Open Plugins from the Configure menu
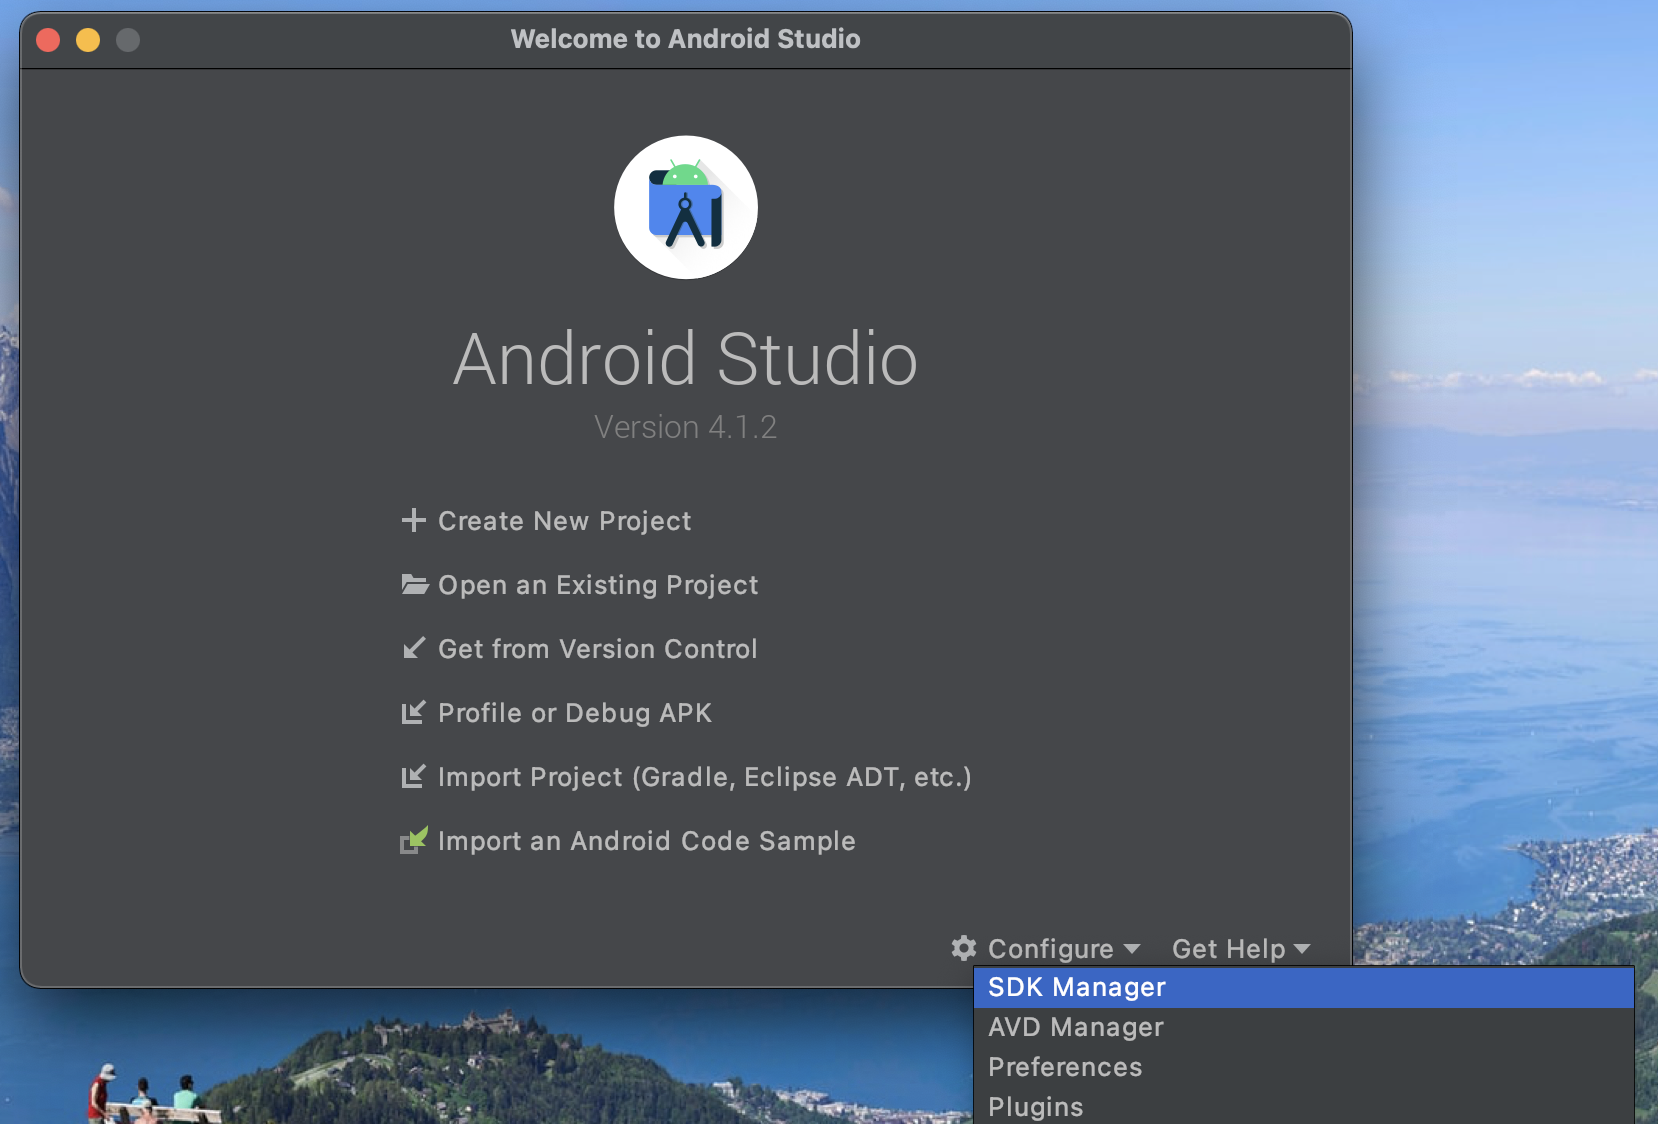 (1304, 1106)
